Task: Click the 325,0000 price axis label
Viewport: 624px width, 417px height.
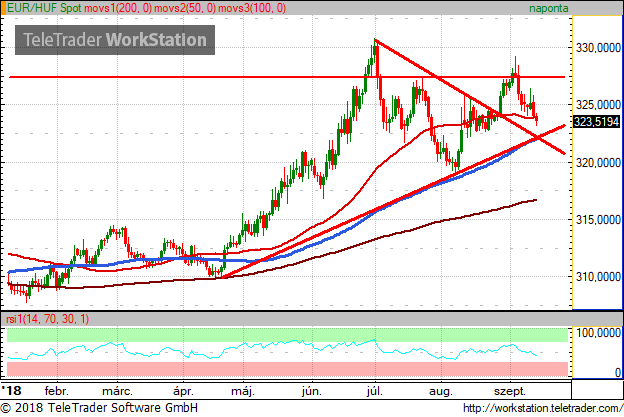Action: tap(598, 105)
